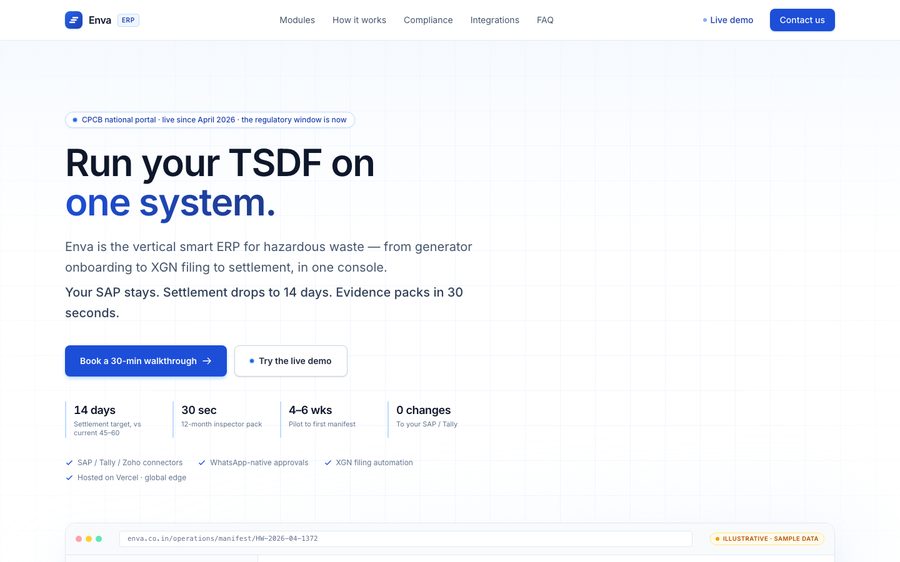Go to How it works section
Viewport: 900px width, 562px height.
tap(359, 20)
